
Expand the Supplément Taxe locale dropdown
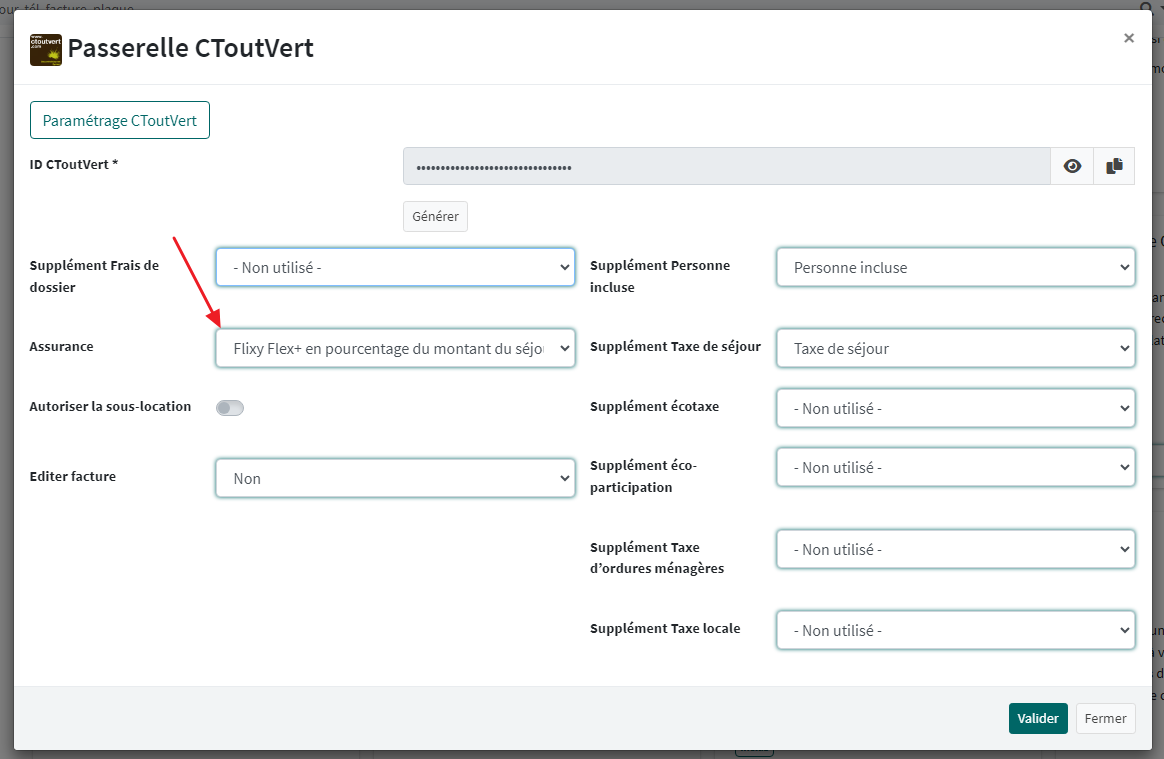955,631
